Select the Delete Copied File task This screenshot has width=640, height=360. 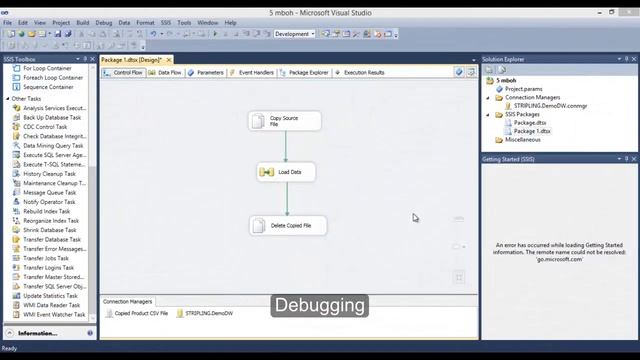pos(288,226)
